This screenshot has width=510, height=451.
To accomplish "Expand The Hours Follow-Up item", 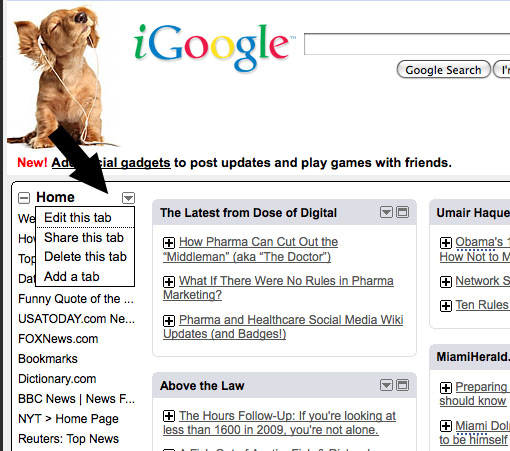I will tap(169, 416).
